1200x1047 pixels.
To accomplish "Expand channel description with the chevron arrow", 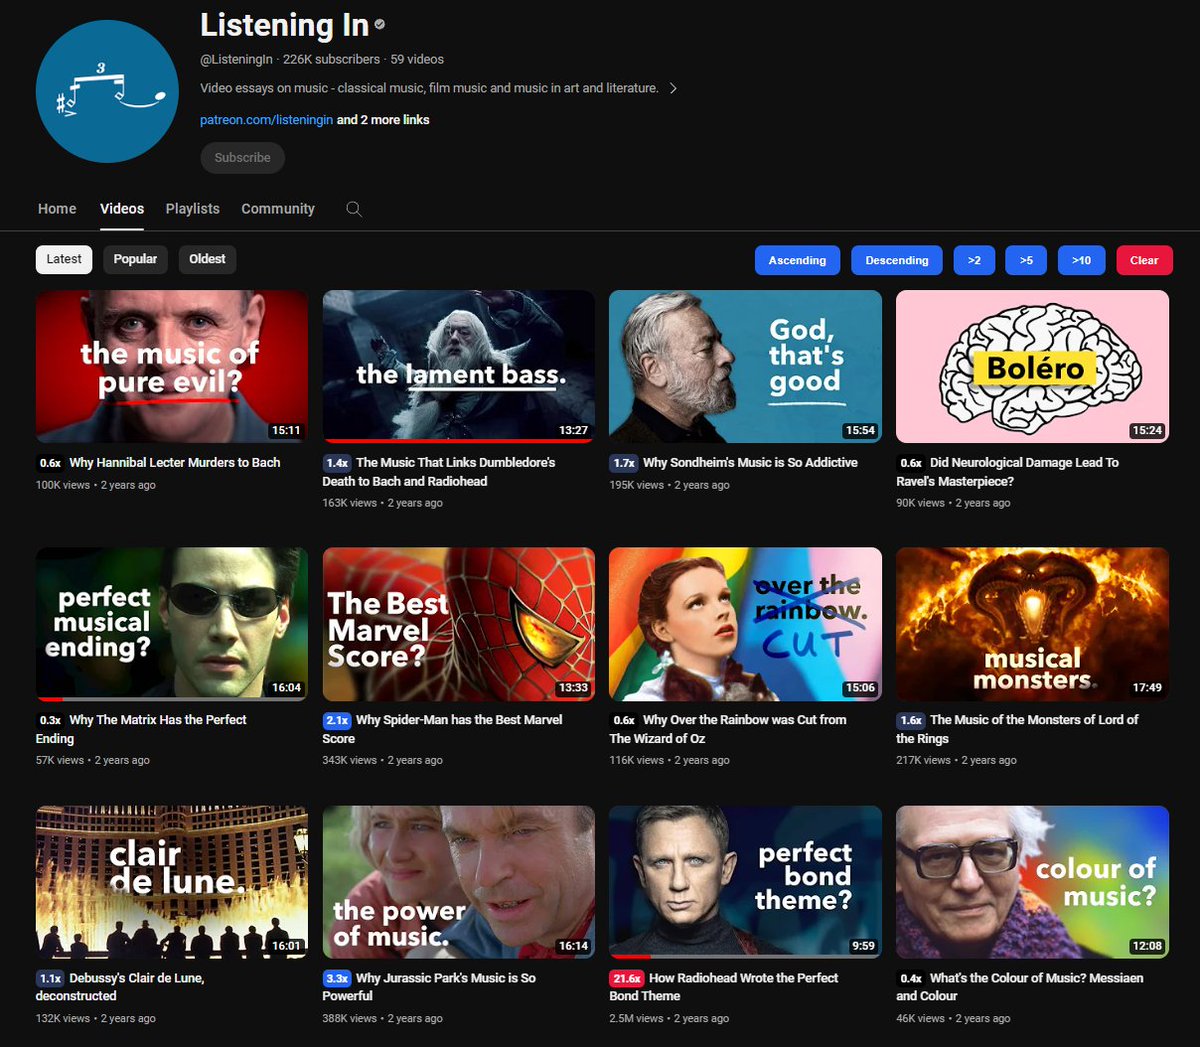I will pyautogui.click(x=673, y=88).
